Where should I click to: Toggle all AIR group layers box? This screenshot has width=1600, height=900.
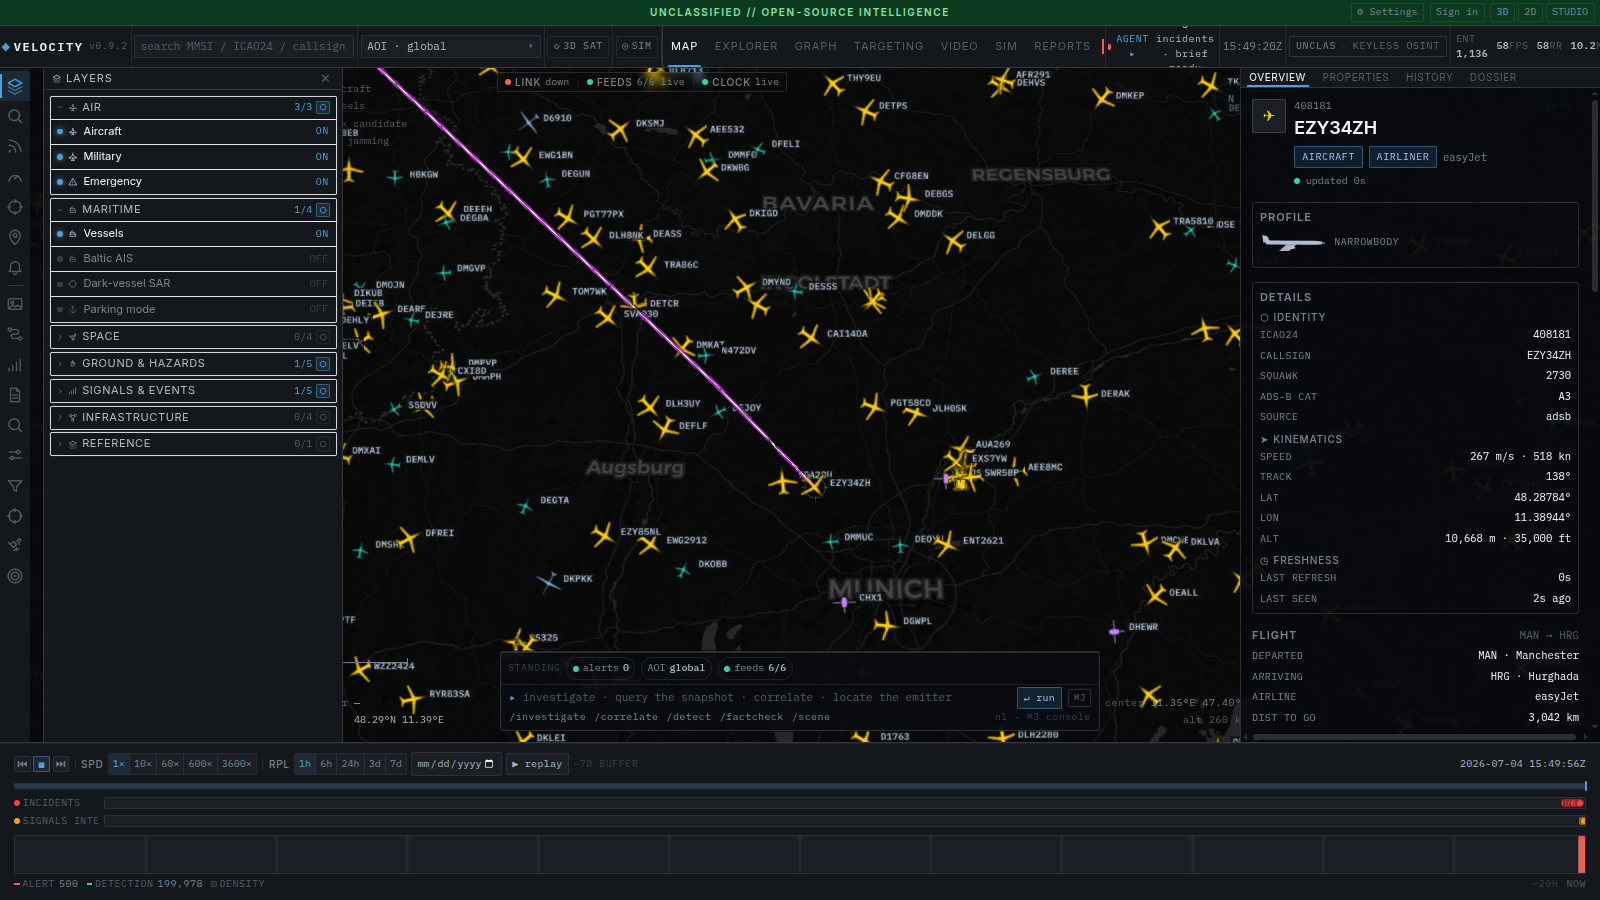(323, 107)
